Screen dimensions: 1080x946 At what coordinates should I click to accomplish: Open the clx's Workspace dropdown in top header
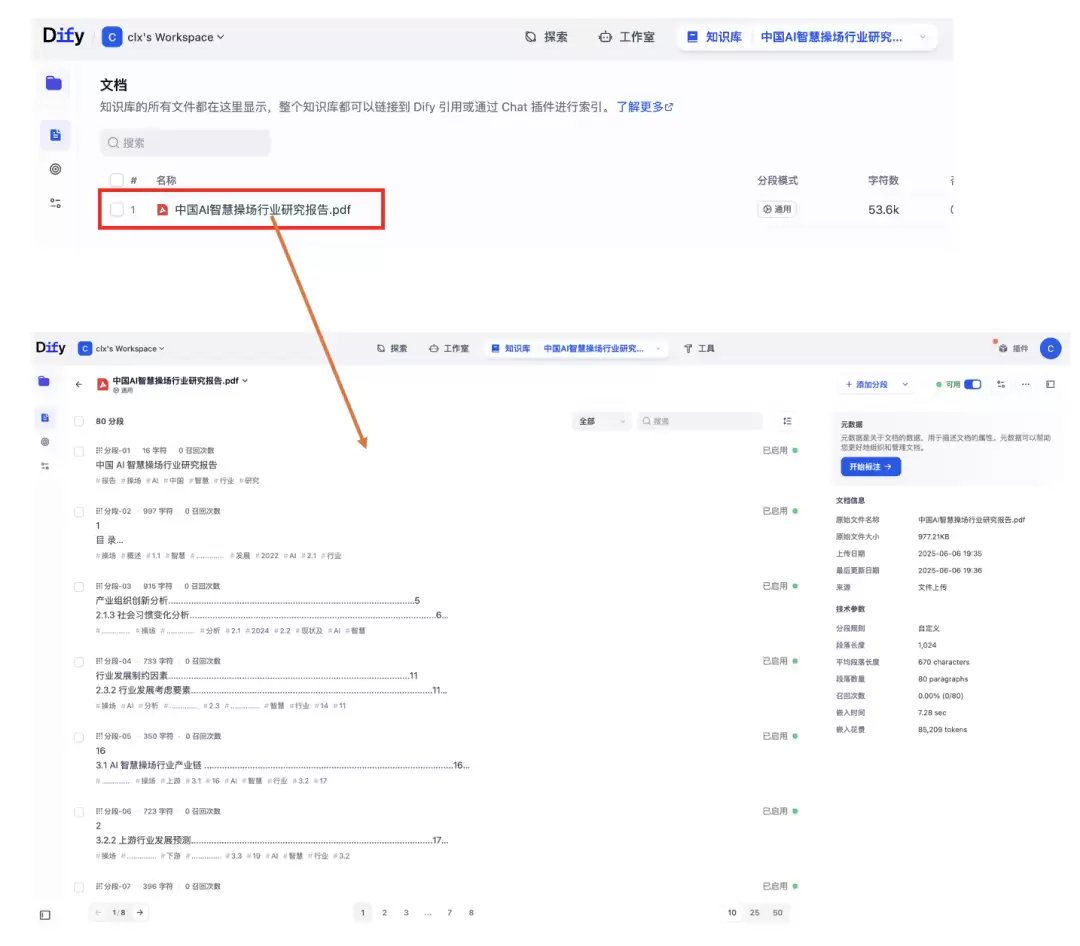click(x=163, y=37)
